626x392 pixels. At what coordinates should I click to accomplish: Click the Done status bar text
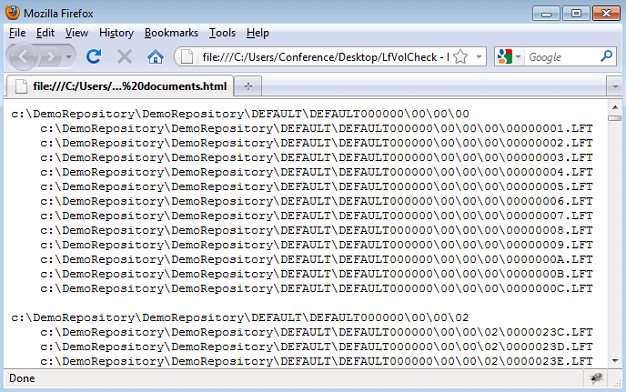[x=22, y=378]
